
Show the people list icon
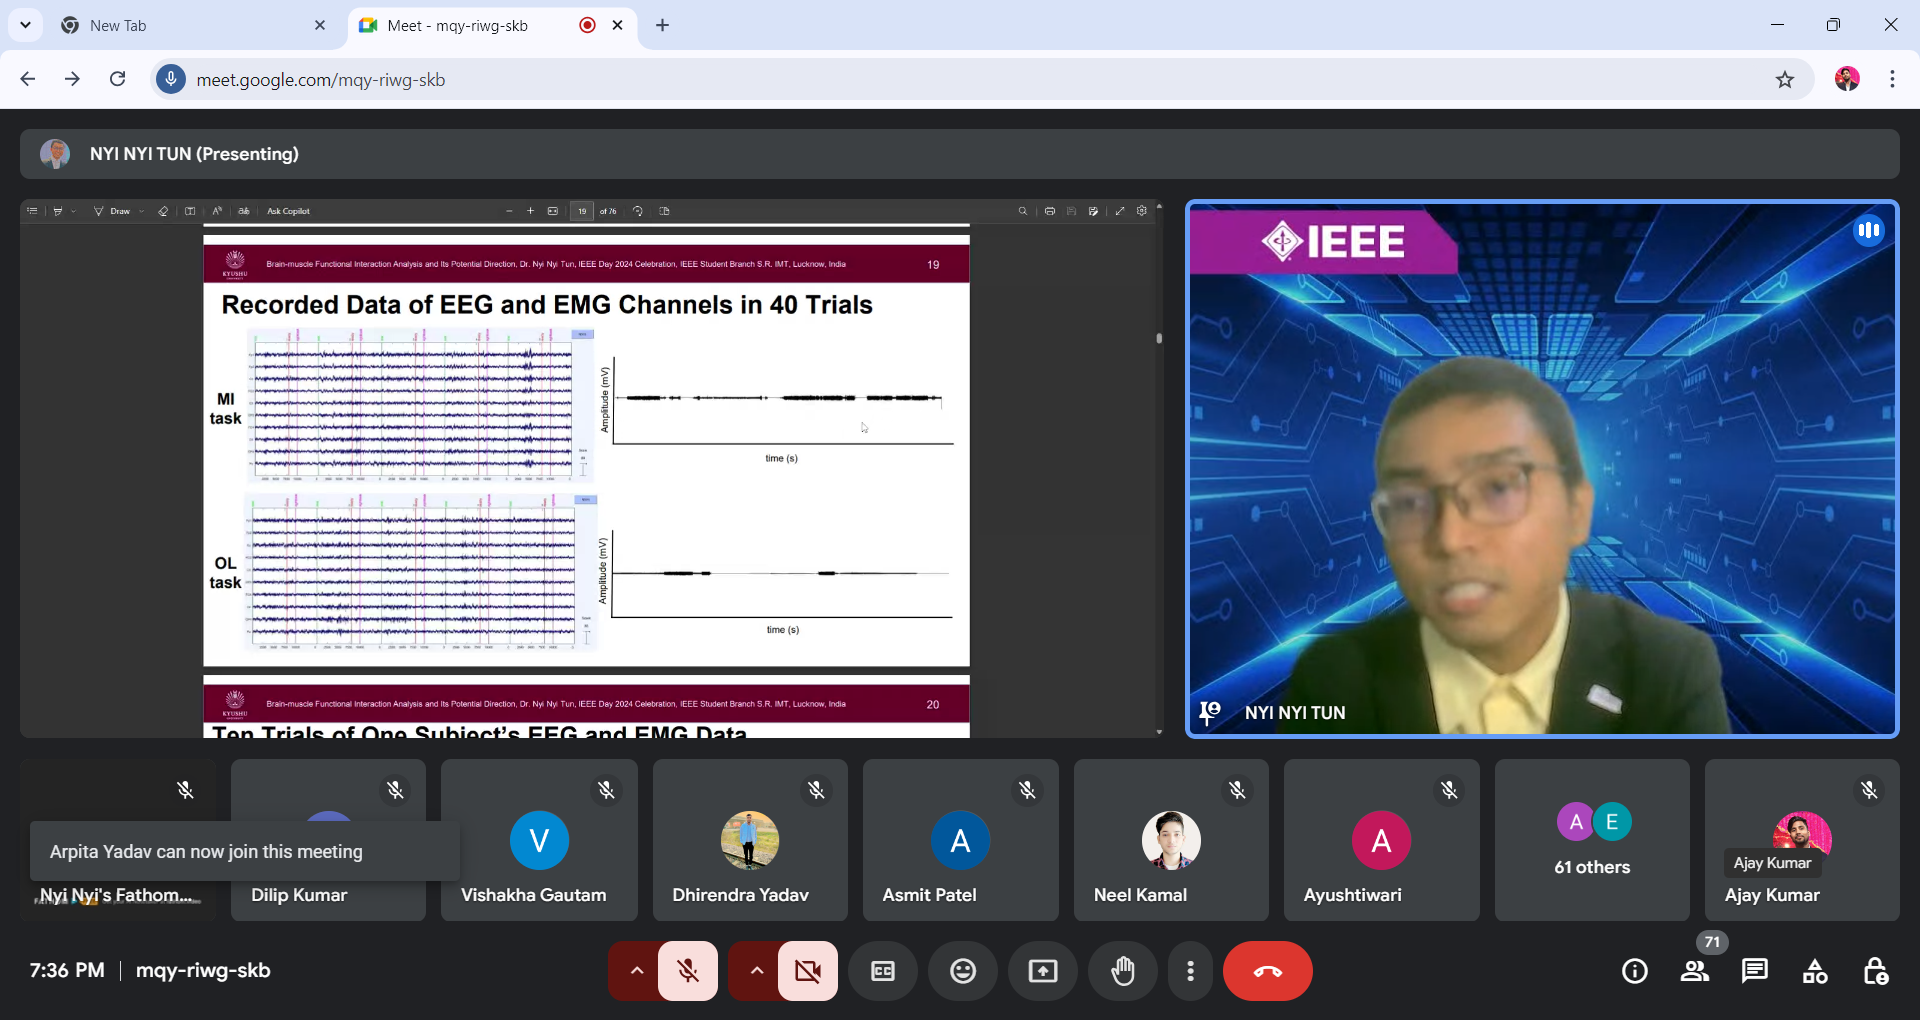point(1695,971)
